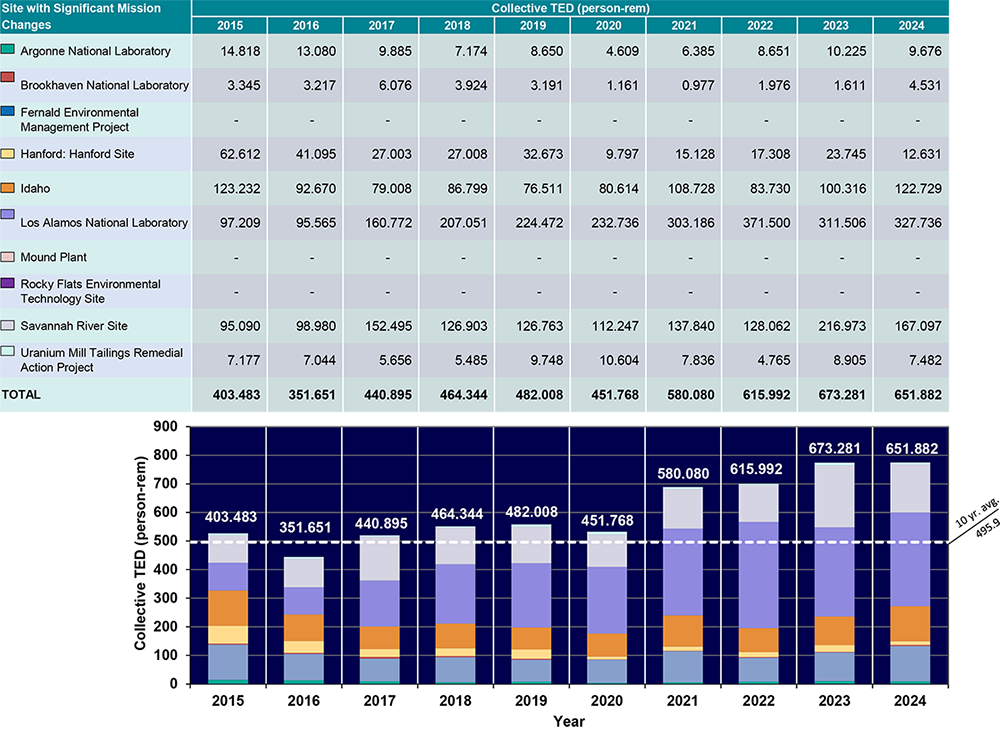Select the 2015 column header

228,26
